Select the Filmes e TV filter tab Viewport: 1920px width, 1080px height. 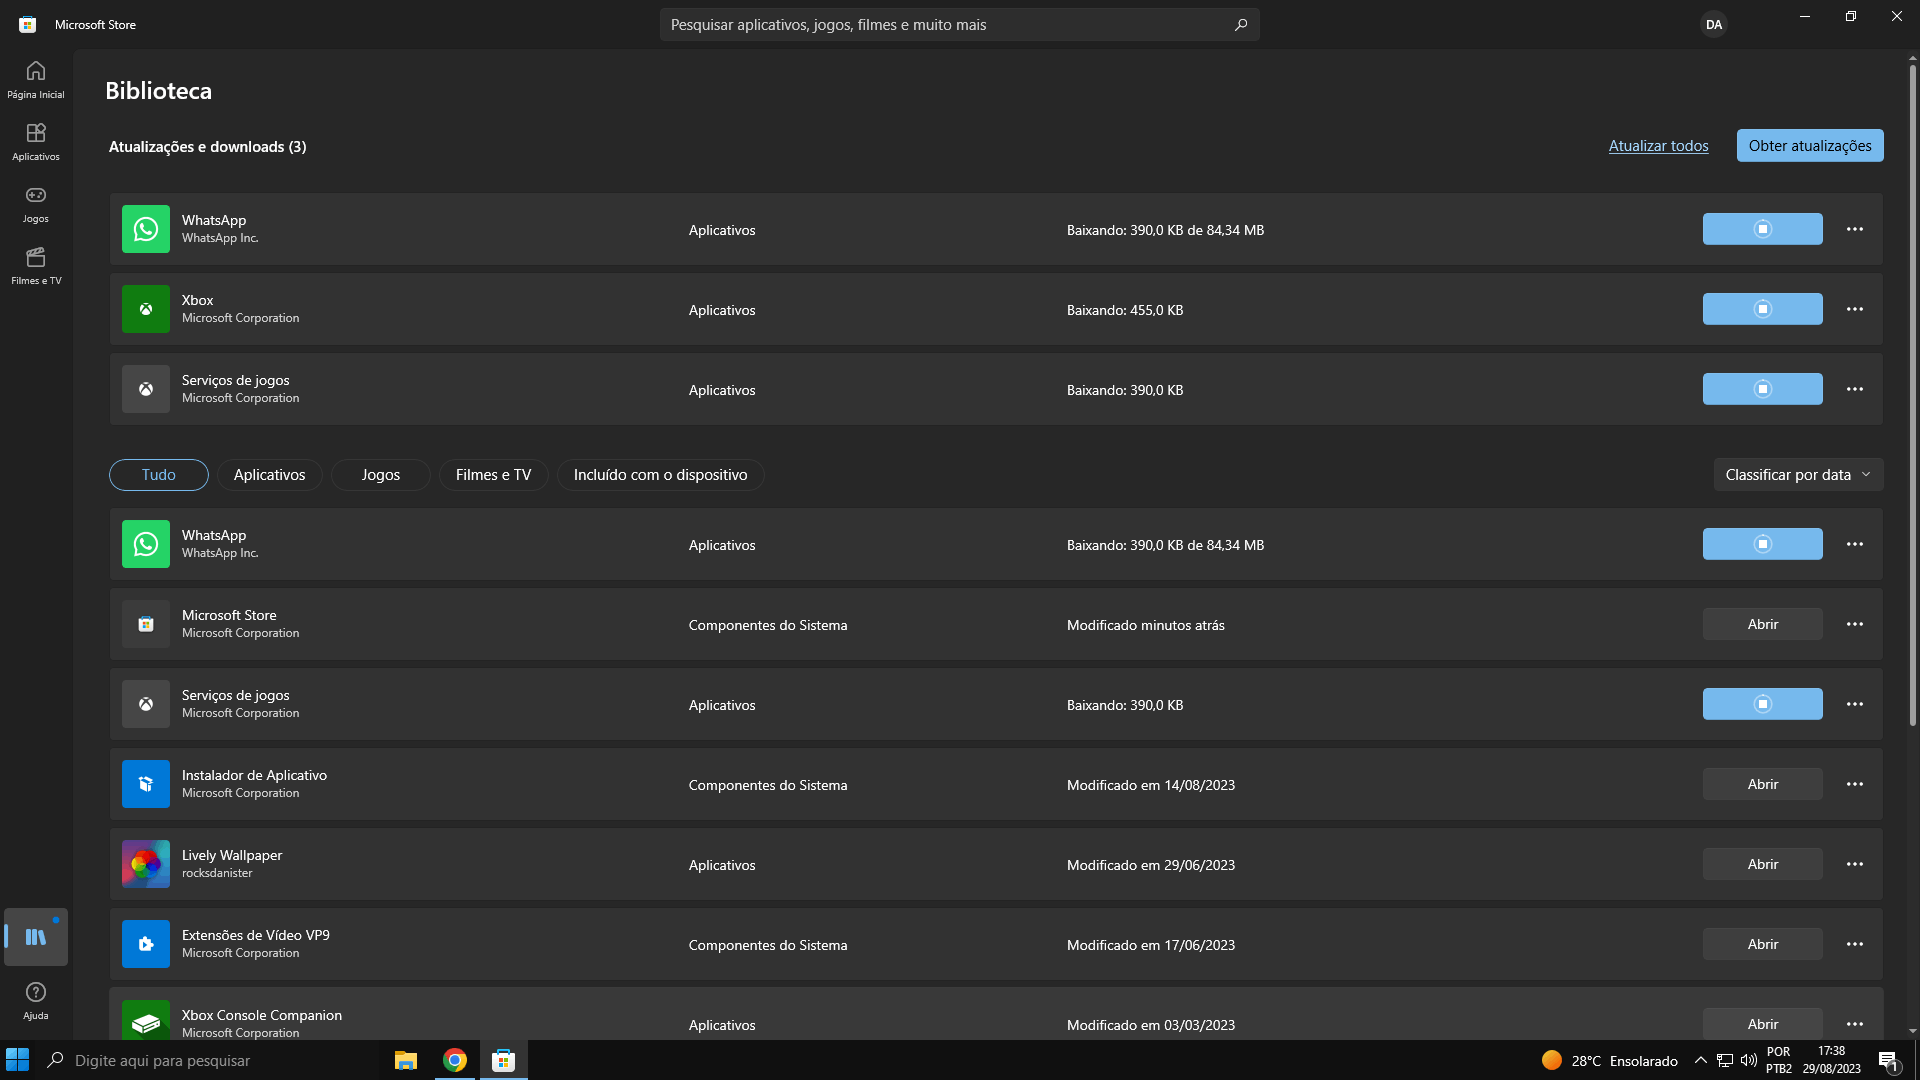[x=493, y=475]
